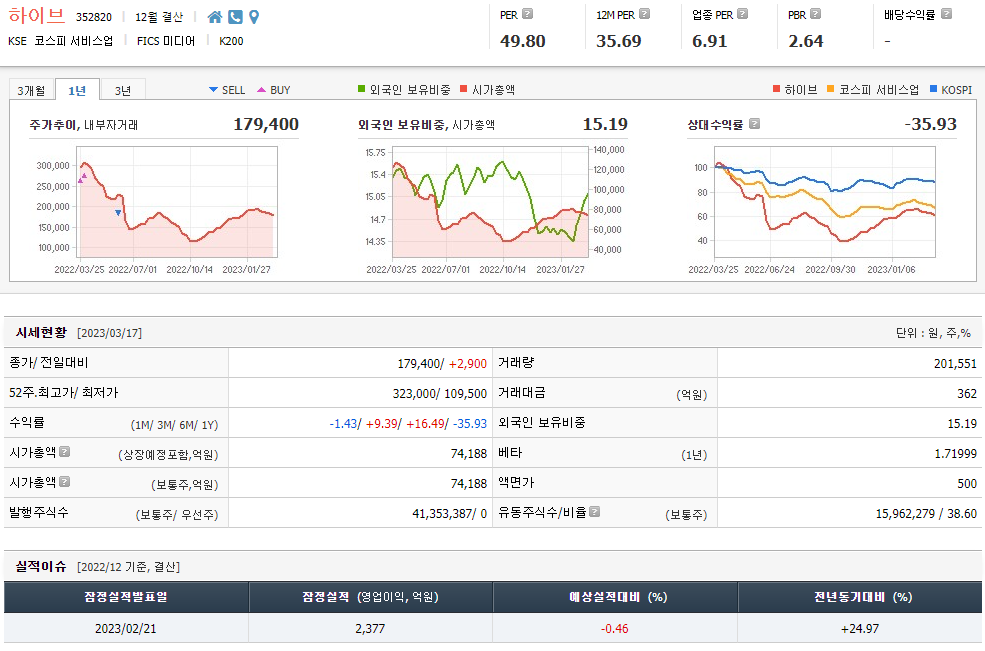Click the 52주 high/low value 323,000/ 109,500

click(x=440, y=393)
